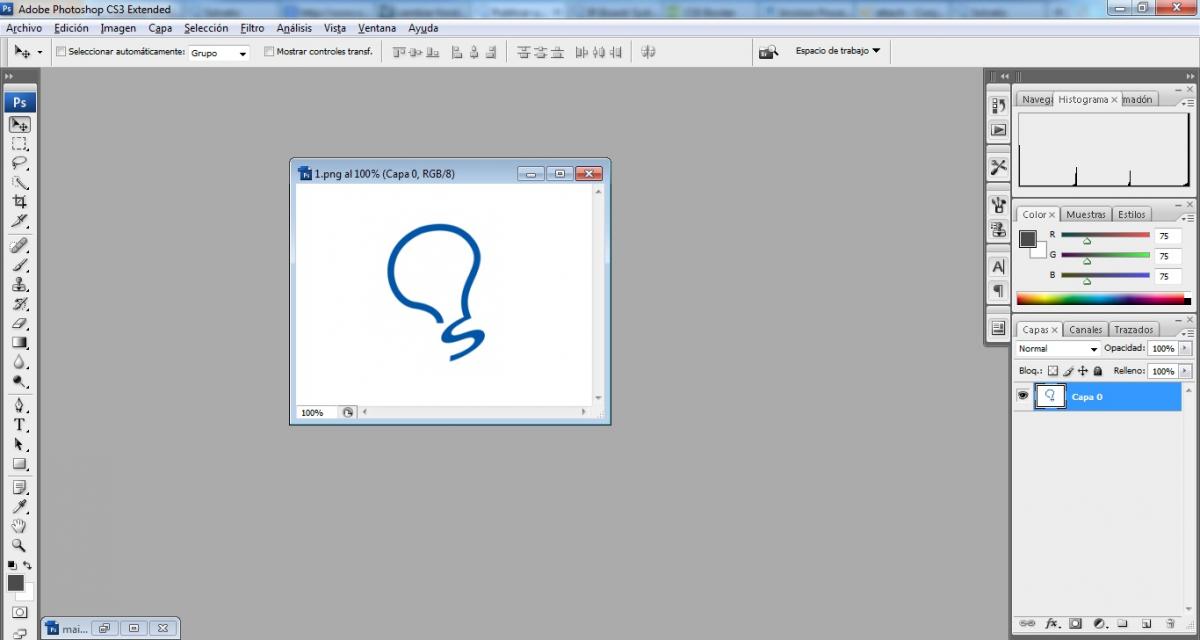
Task: Select the Eyedropper tool
Action: [19, 507]
